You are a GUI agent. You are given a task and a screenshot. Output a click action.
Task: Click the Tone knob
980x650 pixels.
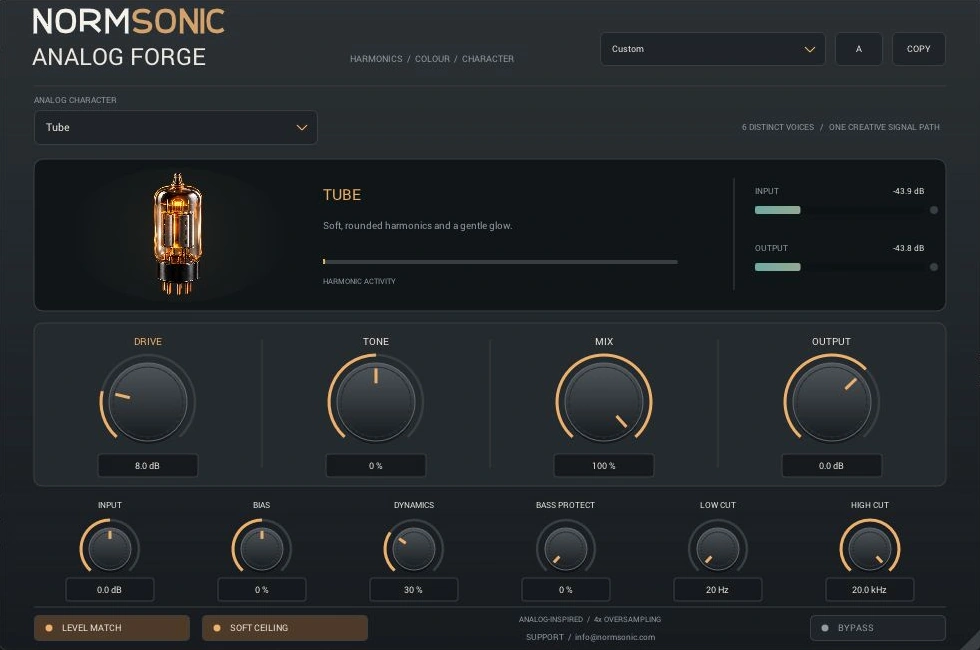click(x=376, y=402)
